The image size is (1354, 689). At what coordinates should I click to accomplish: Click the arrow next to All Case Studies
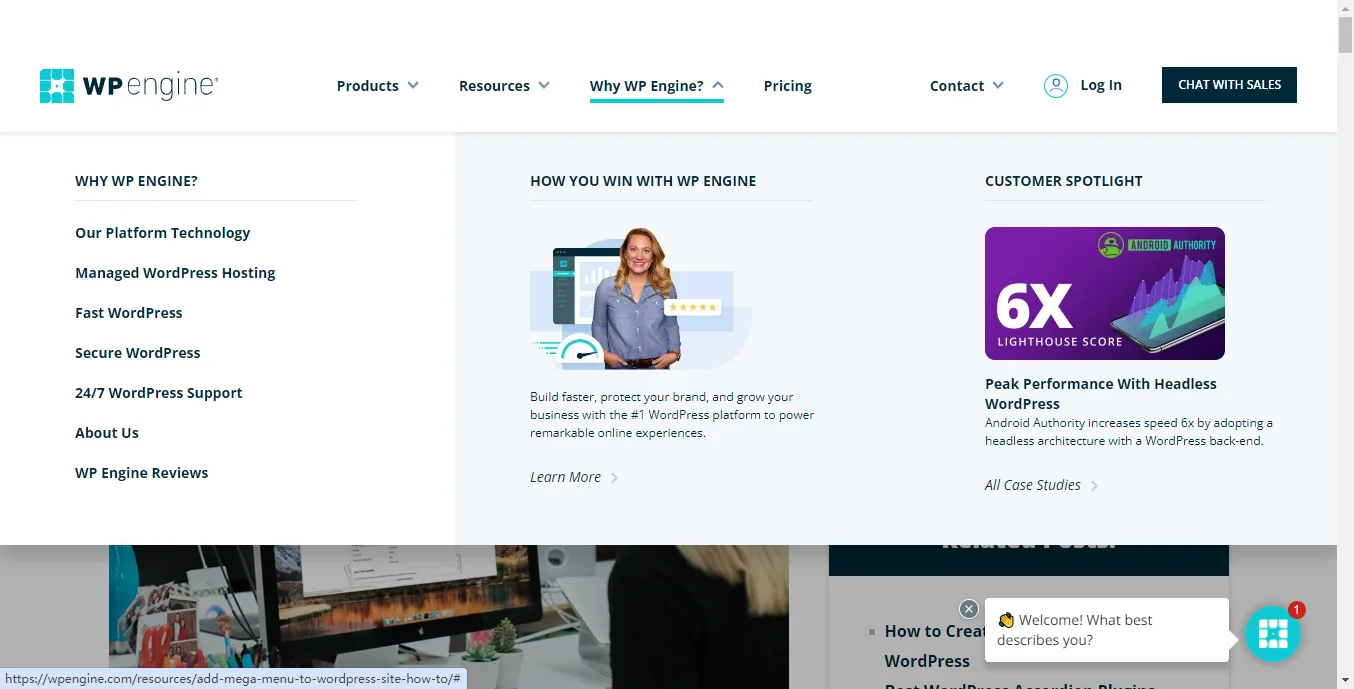pos(1094,486)
